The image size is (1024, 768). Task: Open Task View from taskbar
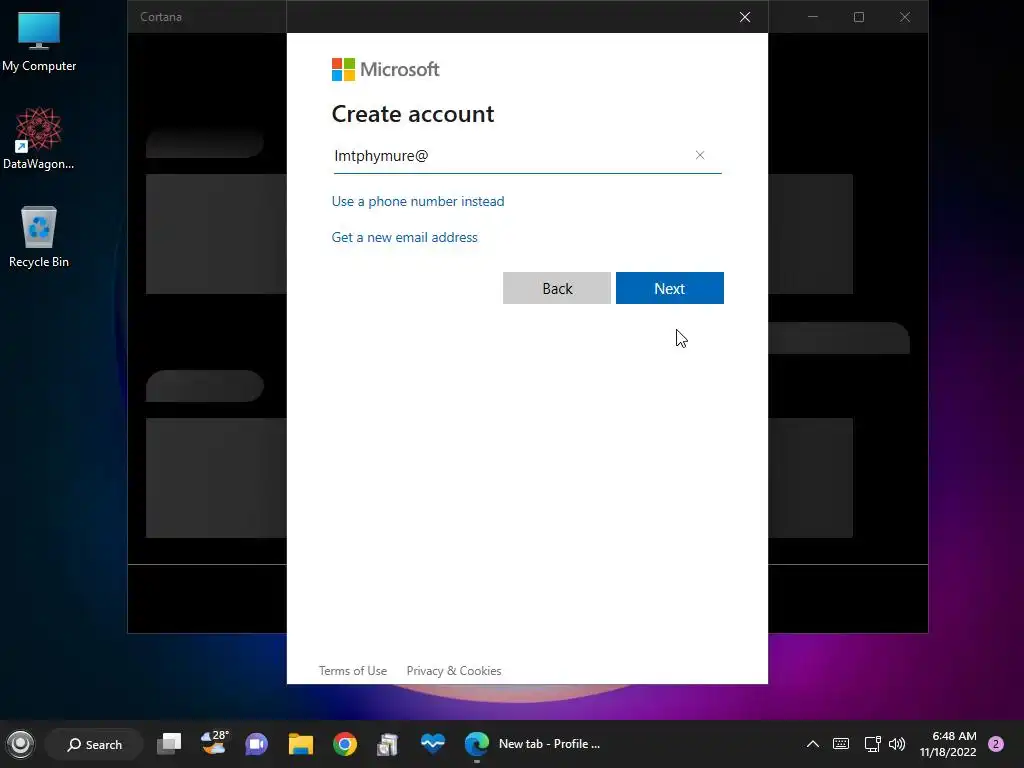click(x=169, y=744)
